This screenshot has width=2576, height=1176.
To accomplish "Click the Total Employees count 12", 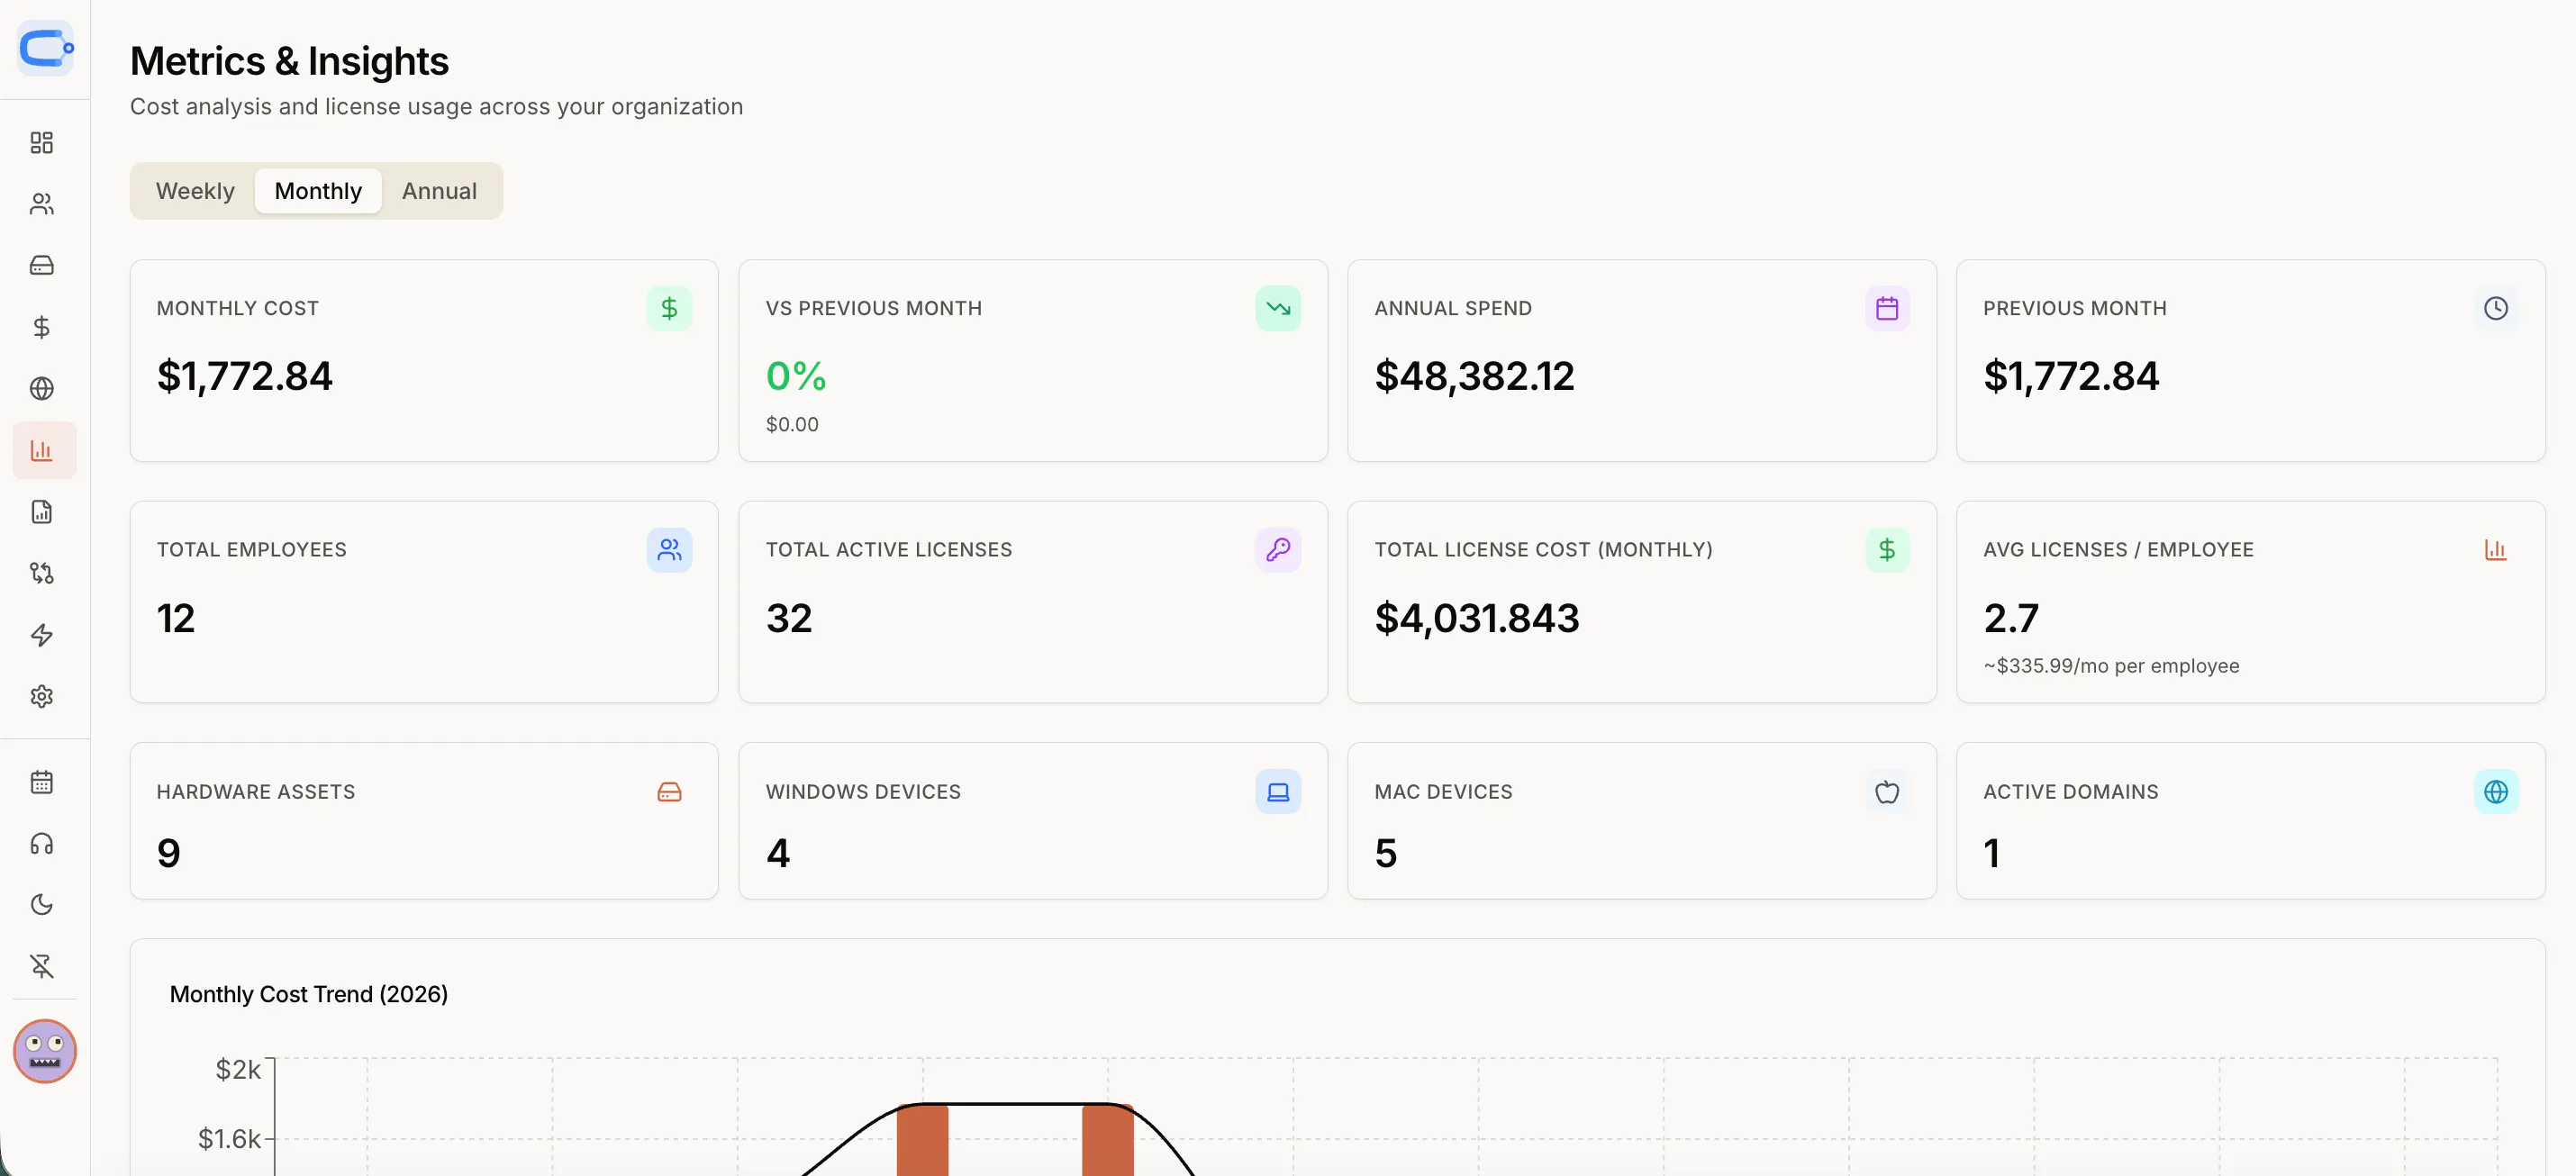I will 176,618.
